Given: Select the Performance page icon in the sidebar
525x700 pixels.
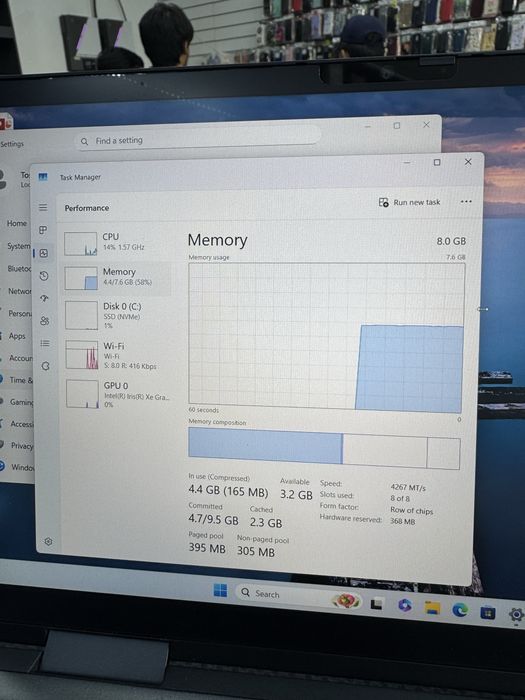Looking at the screenshot, I should pos(44,253).
